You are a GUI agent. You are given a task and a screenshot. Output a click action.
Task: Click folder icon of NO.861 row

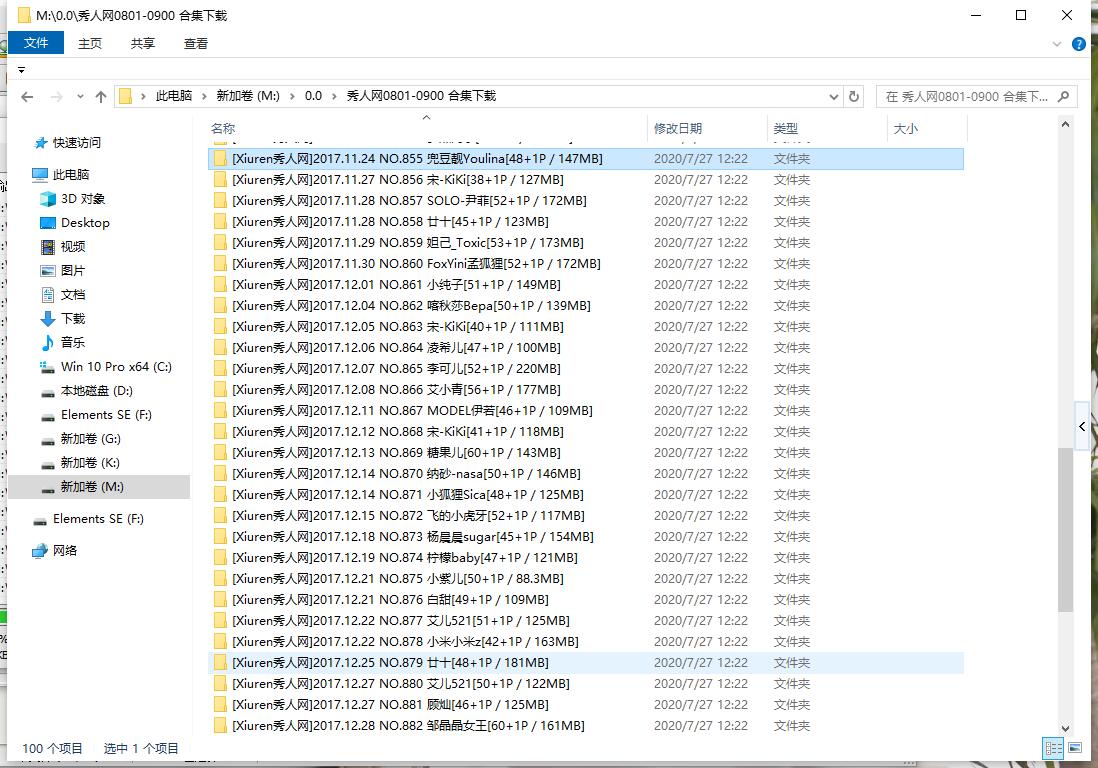pos(220,285)
